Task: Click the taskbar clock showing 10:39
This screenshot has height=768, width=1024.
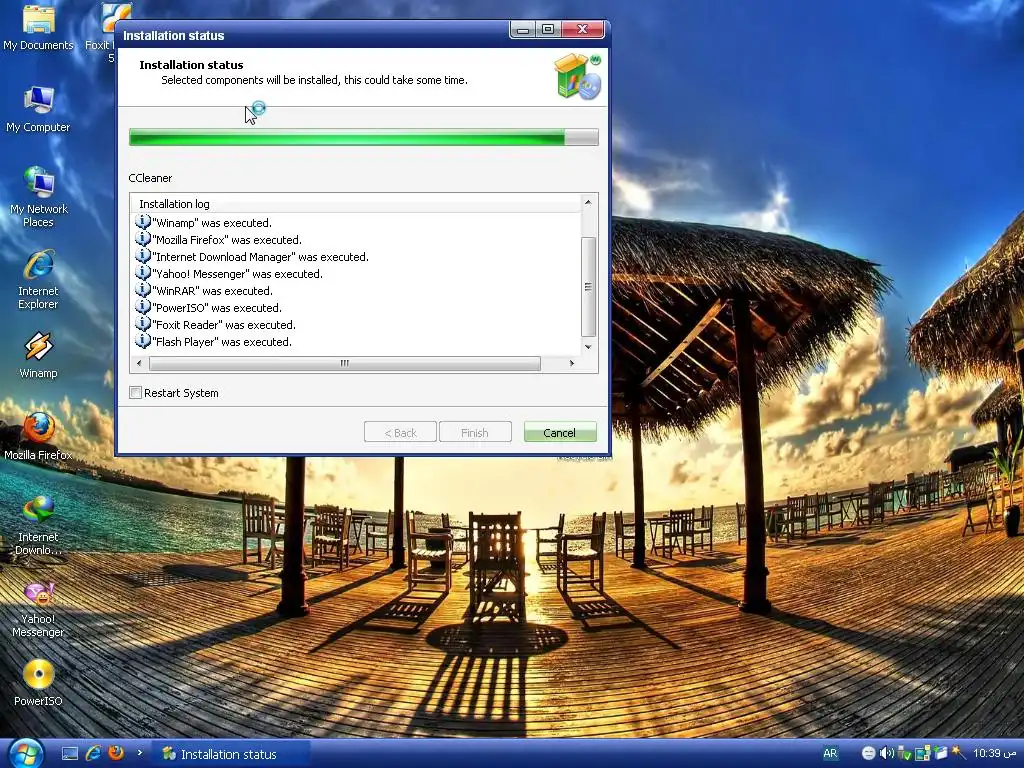Action: coord(995,754)
